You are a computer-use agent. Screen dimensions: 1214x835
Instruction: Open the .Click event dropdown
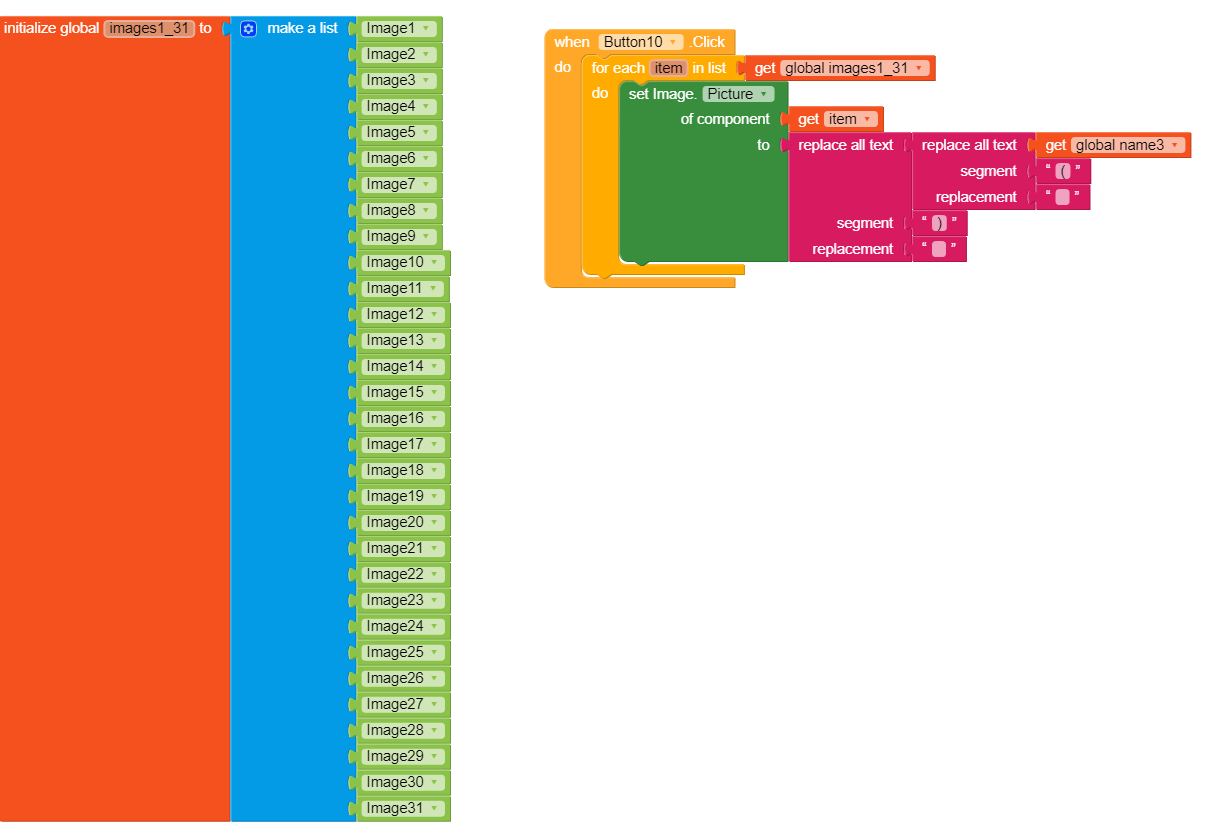711,42
